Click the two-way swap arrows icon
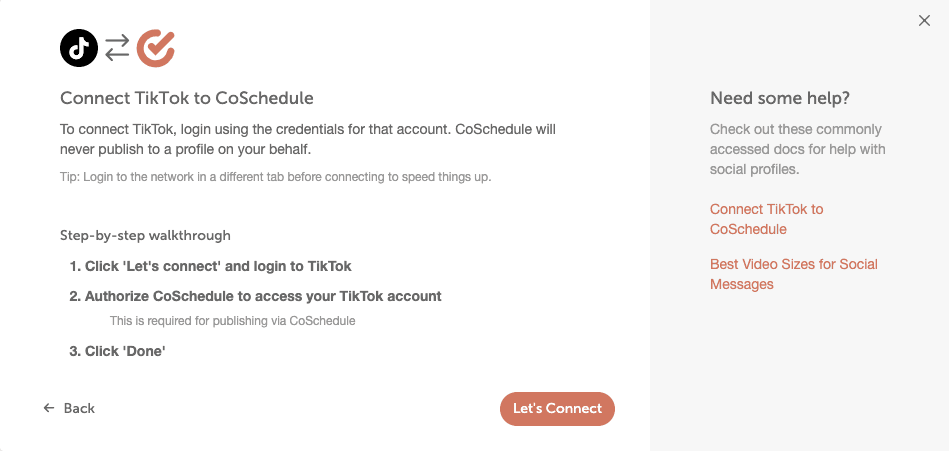This screenshot has width=949, height=451. [x=117, y=48]
